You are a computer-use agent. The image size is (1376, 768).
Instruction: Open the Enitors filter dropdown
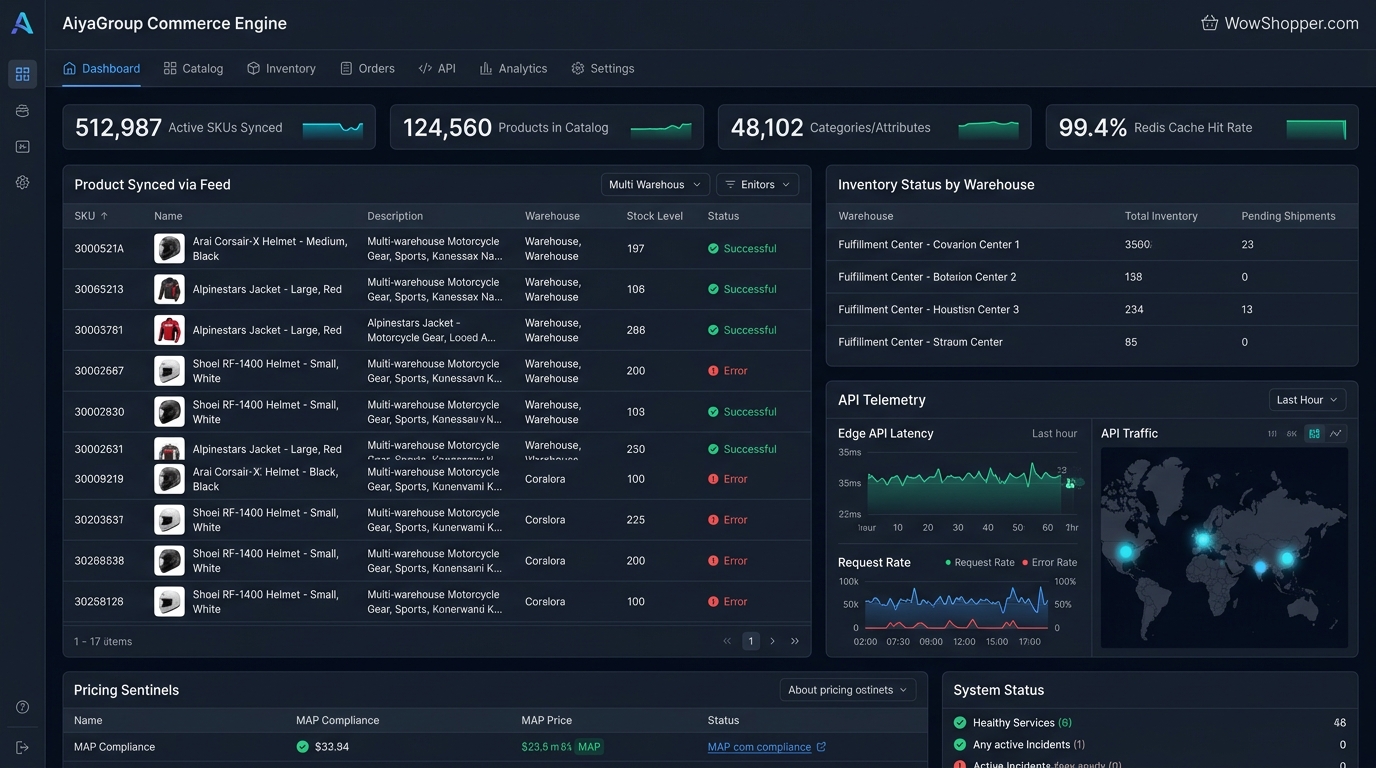(757, 184)
